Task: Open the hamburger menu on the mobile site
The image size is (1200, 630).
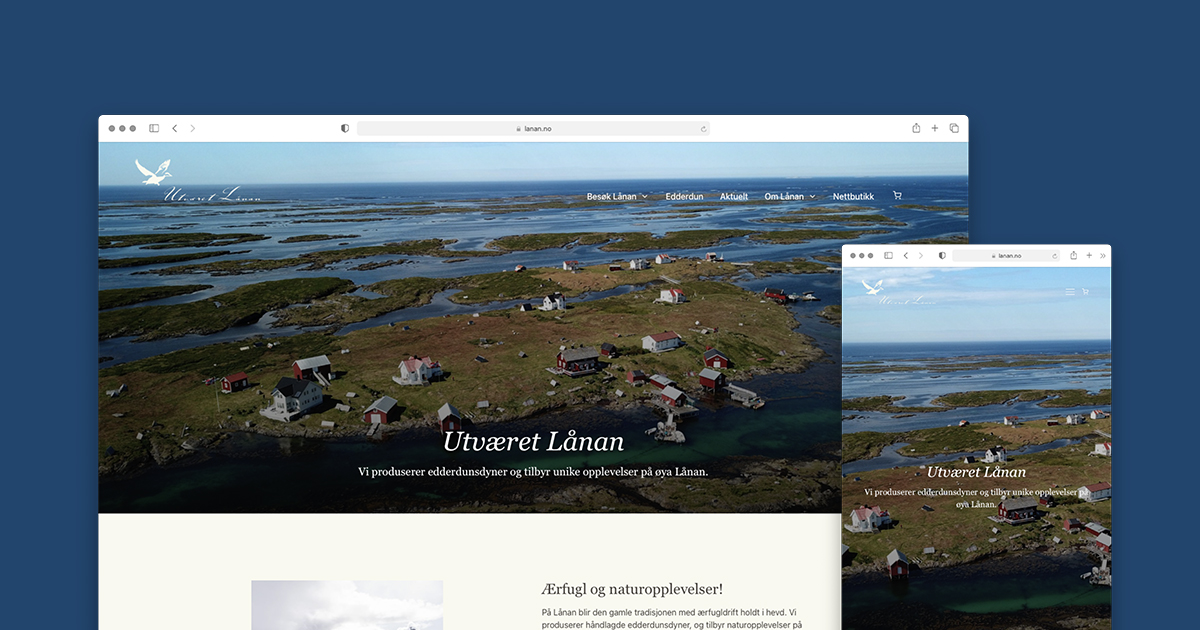Action: [1069, 291]
